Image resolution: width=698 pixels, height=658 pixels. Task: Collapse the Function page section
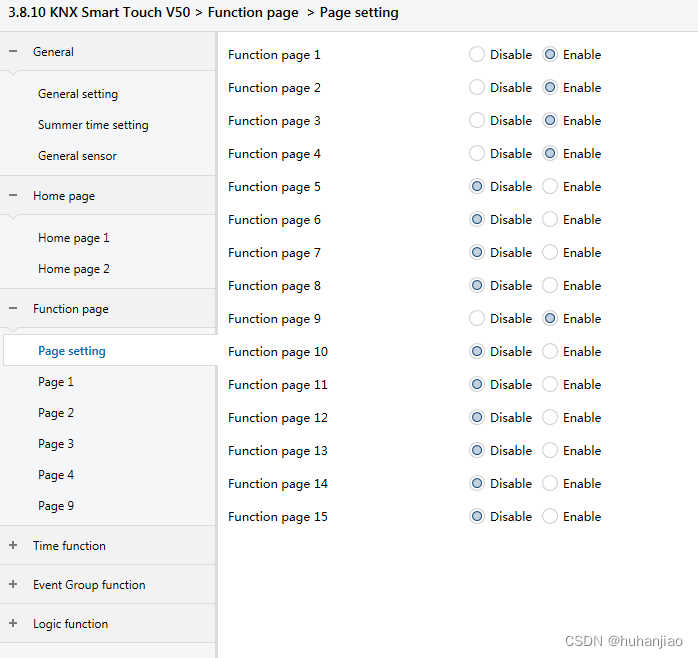pyautogui.click(x=13, y=309)
